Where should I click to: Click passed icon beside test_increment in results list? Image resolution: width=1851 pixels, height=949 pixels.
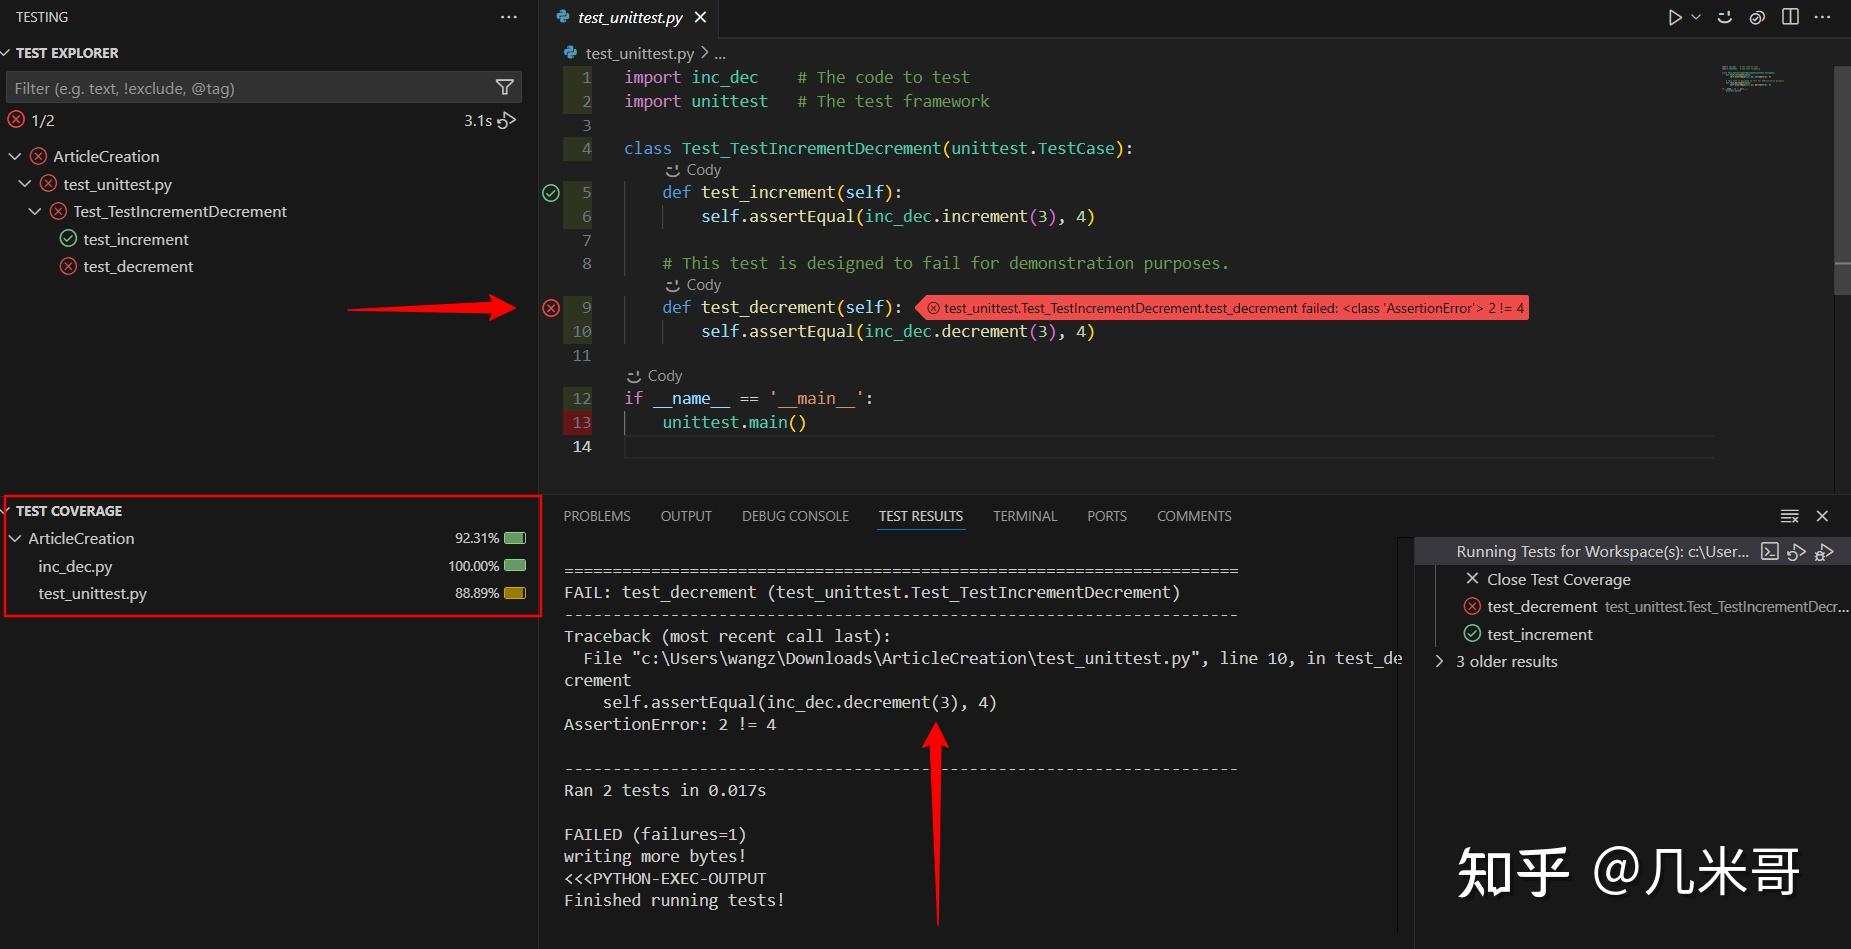pos(1472,633)
